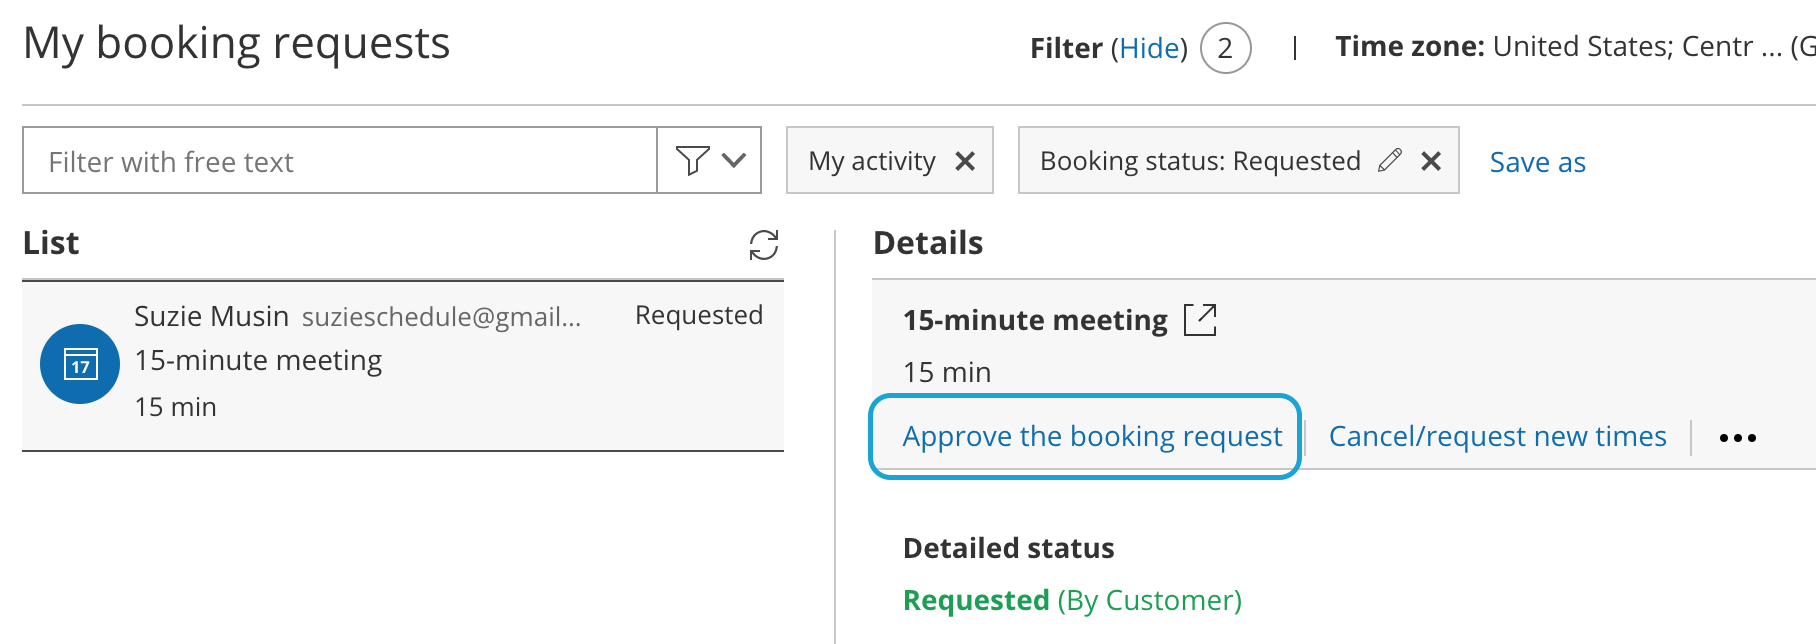Viewport: 1816px width, 644px height.
Task: Hide the filter bar
Action: [x=1149, y=48]
